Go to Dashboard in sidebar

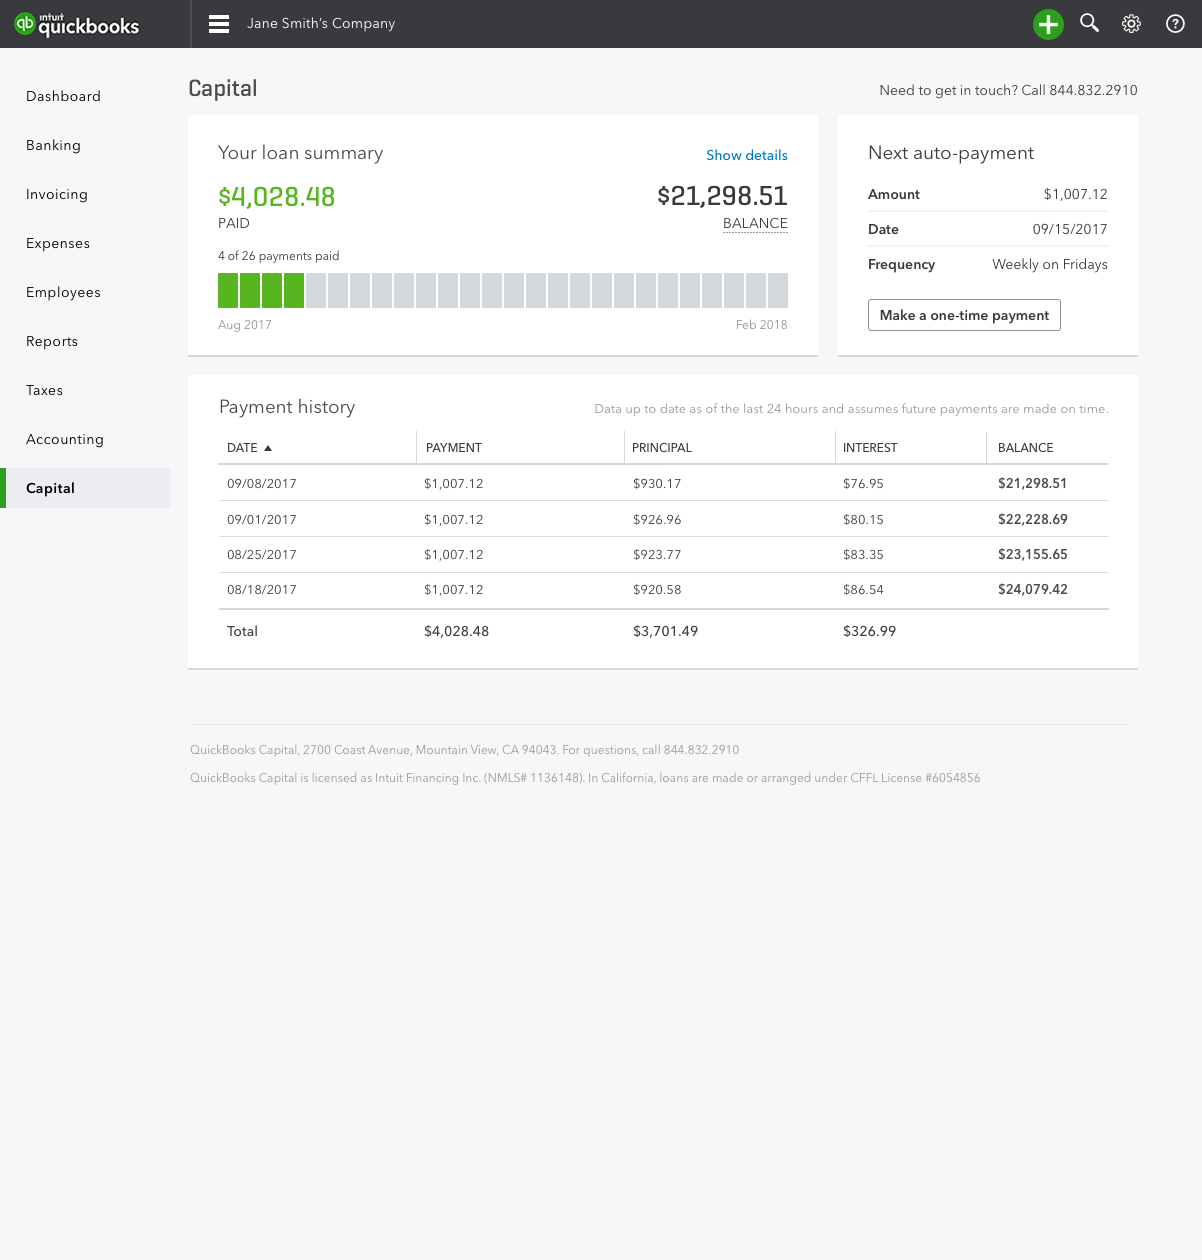click(x=63, y=96)
